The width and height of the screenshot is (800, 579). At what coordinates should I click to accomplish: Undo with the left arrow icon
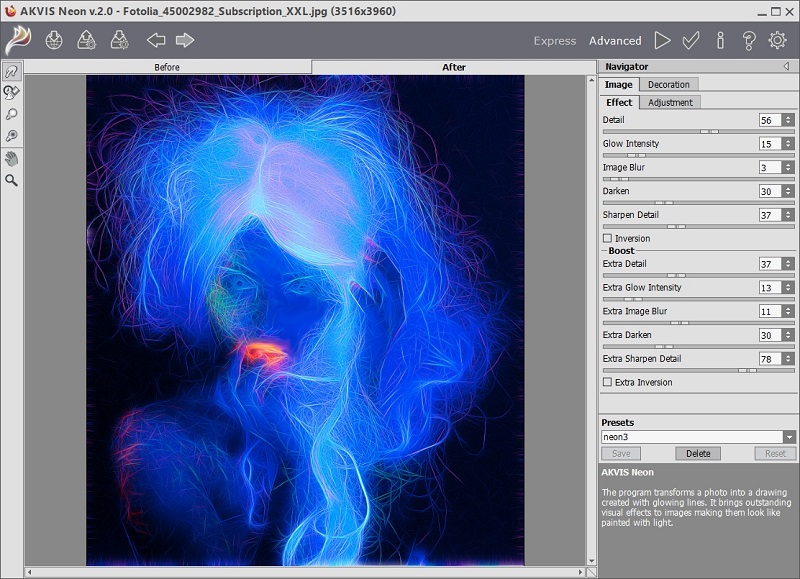[156, 40]
